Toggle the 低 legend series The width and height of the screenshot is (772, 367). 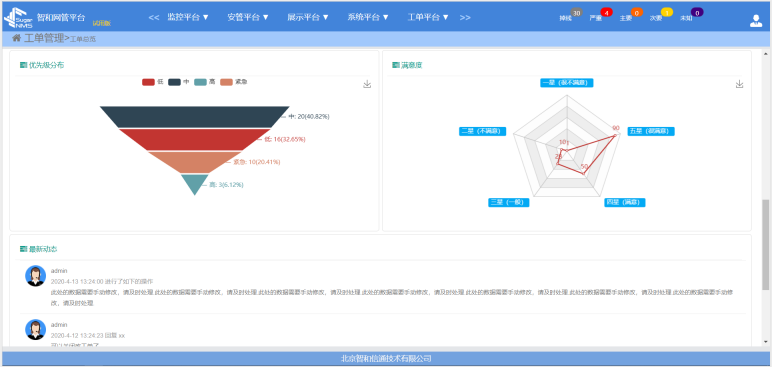click(x=153, y=82)
